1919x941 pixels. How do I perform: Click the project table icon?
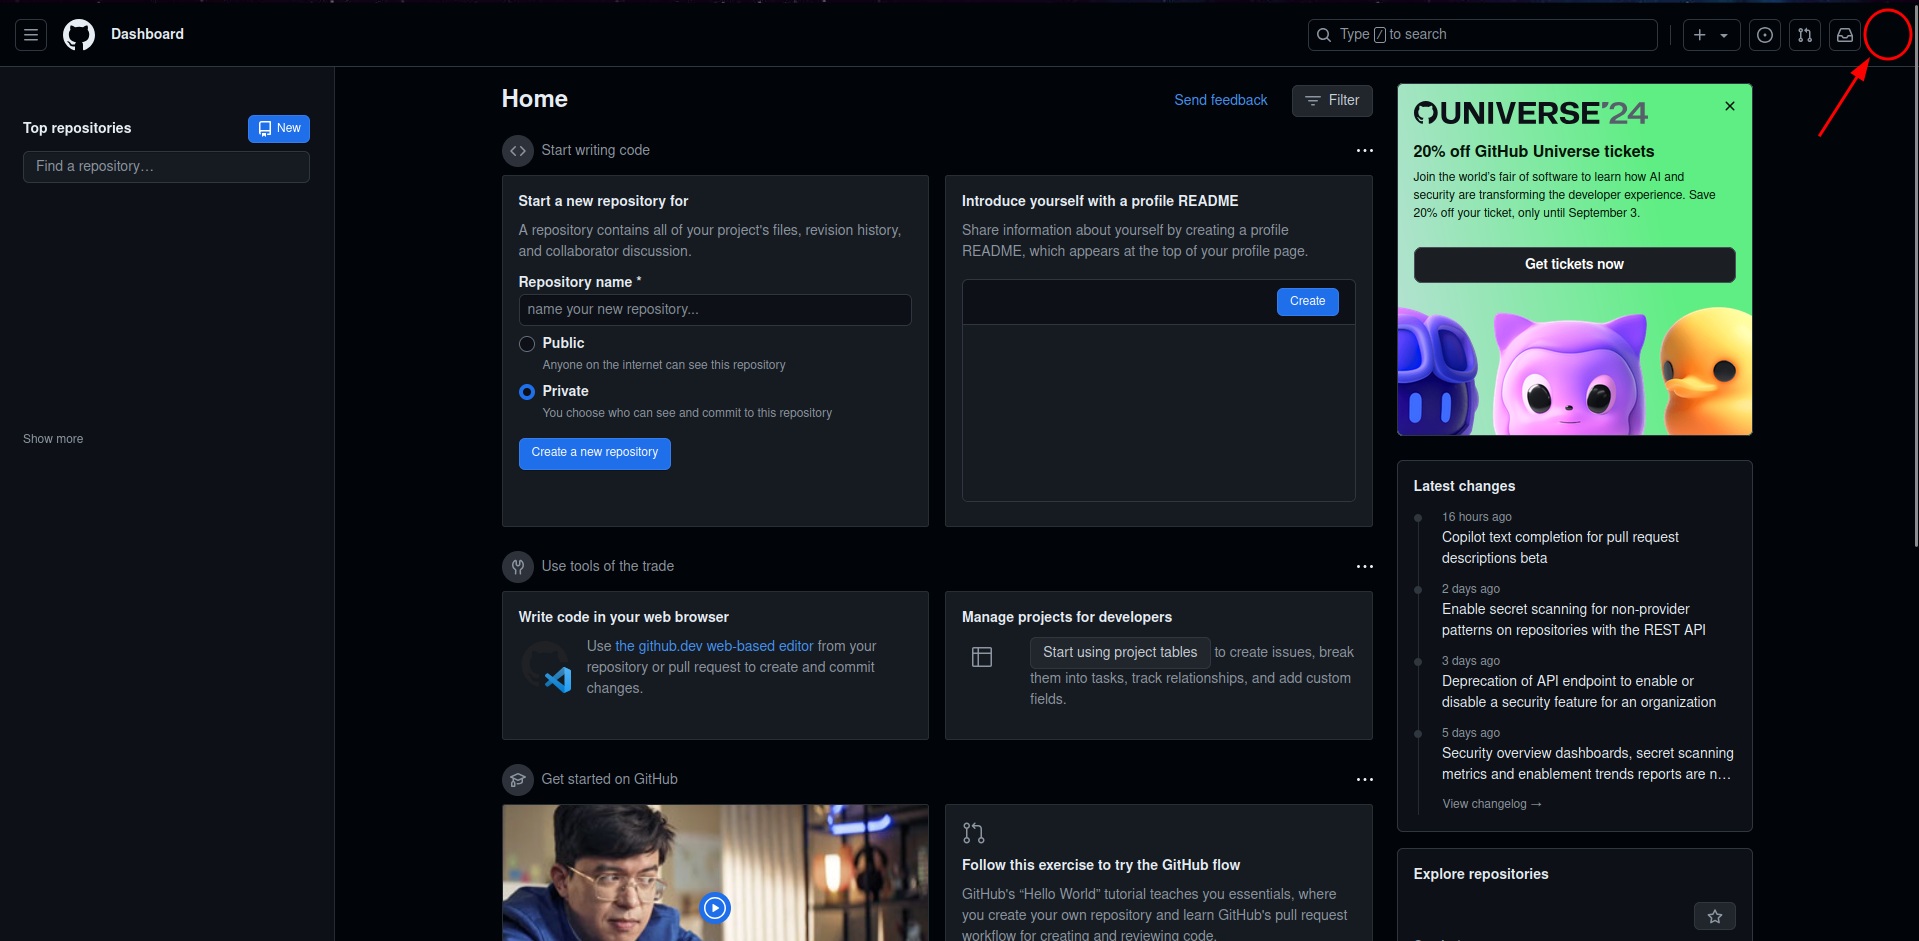(982, 657)
